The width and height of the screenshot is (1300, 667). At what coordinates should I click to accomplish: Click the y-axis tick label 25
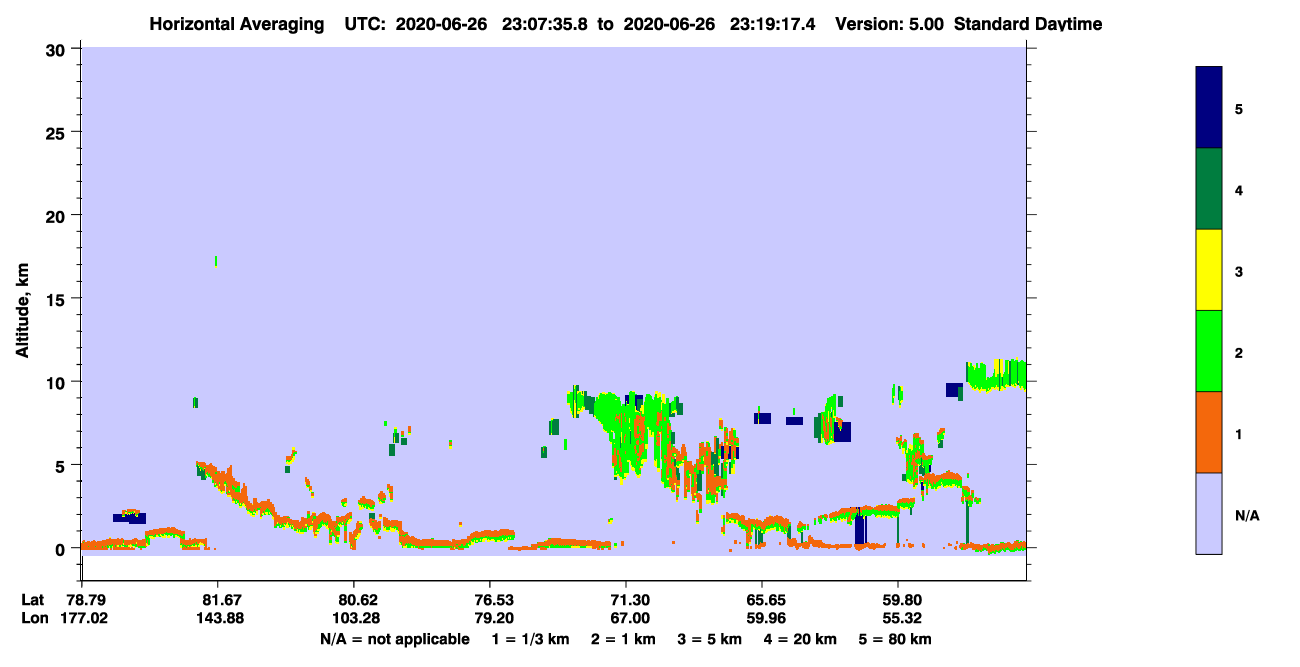coord(58,132)
